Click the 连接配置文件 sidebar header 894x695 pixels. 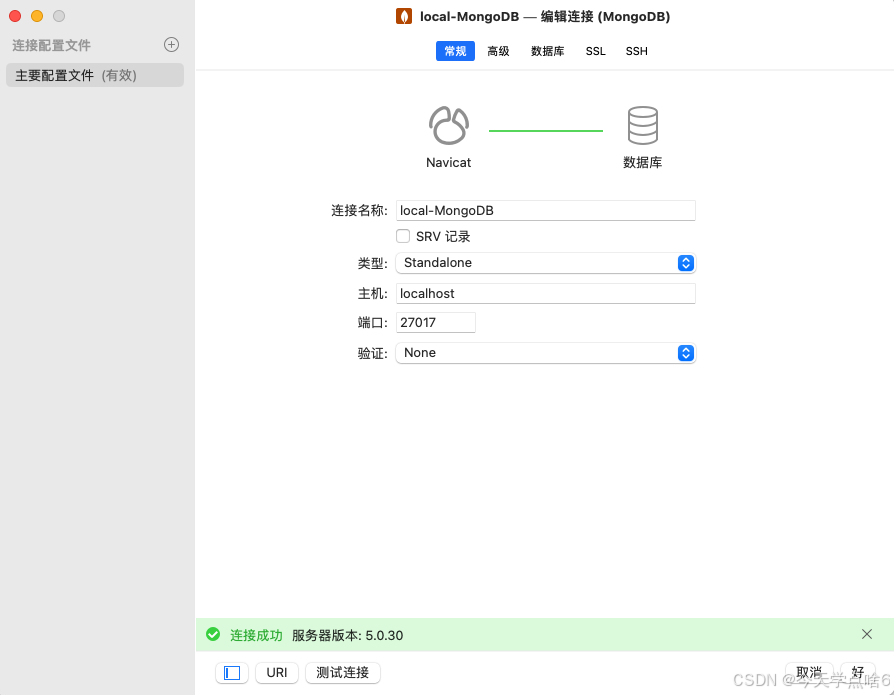[x=51, y=45]
